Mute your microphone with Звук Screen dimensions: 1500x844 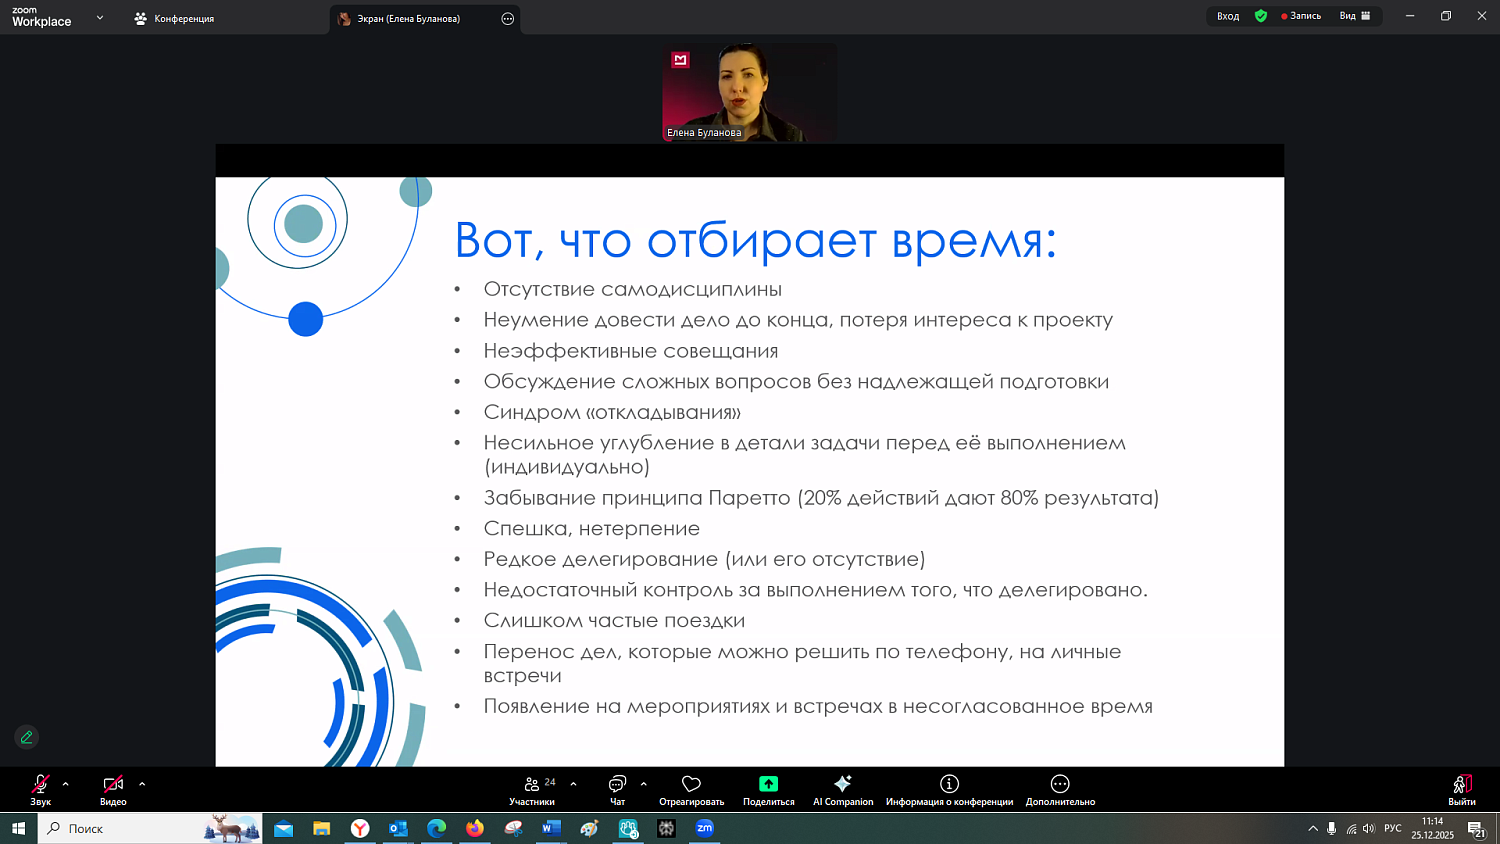(x=40, y=790)
